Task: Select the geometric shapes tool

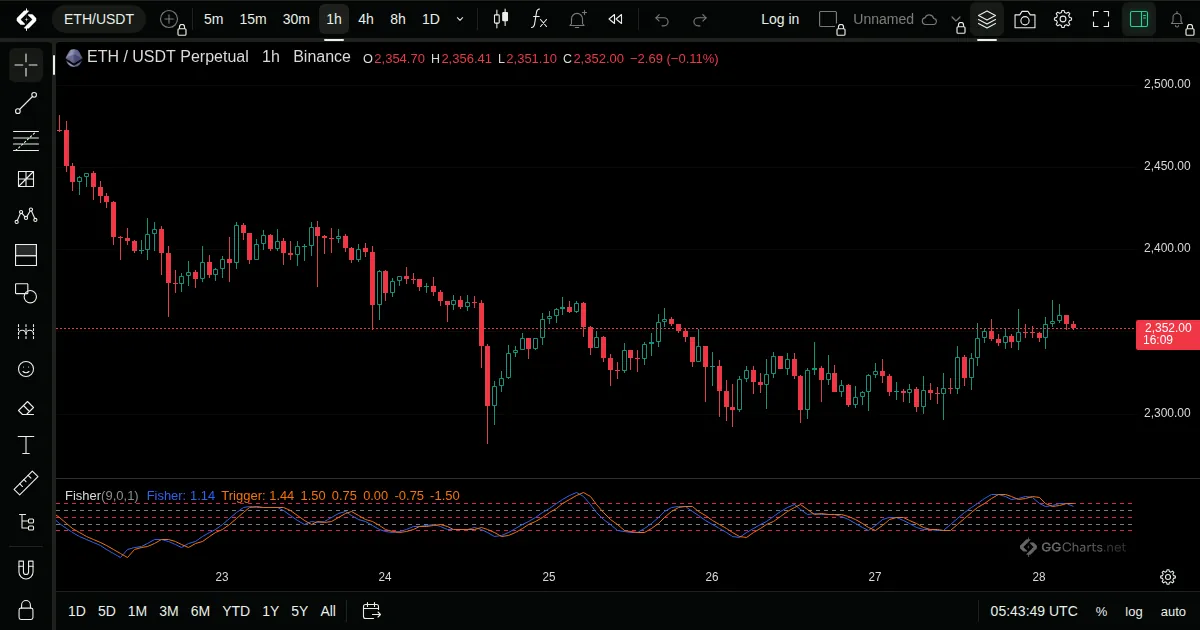Action: coord(26,293)
